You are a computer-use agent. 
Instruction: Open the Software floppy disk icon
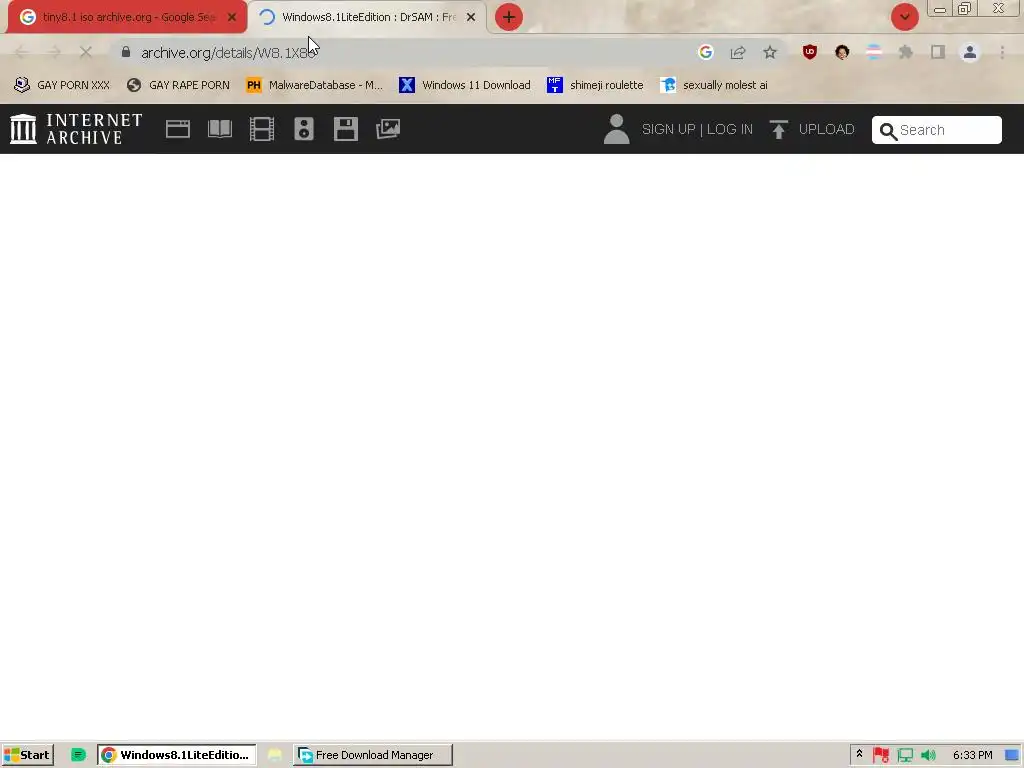345,129
